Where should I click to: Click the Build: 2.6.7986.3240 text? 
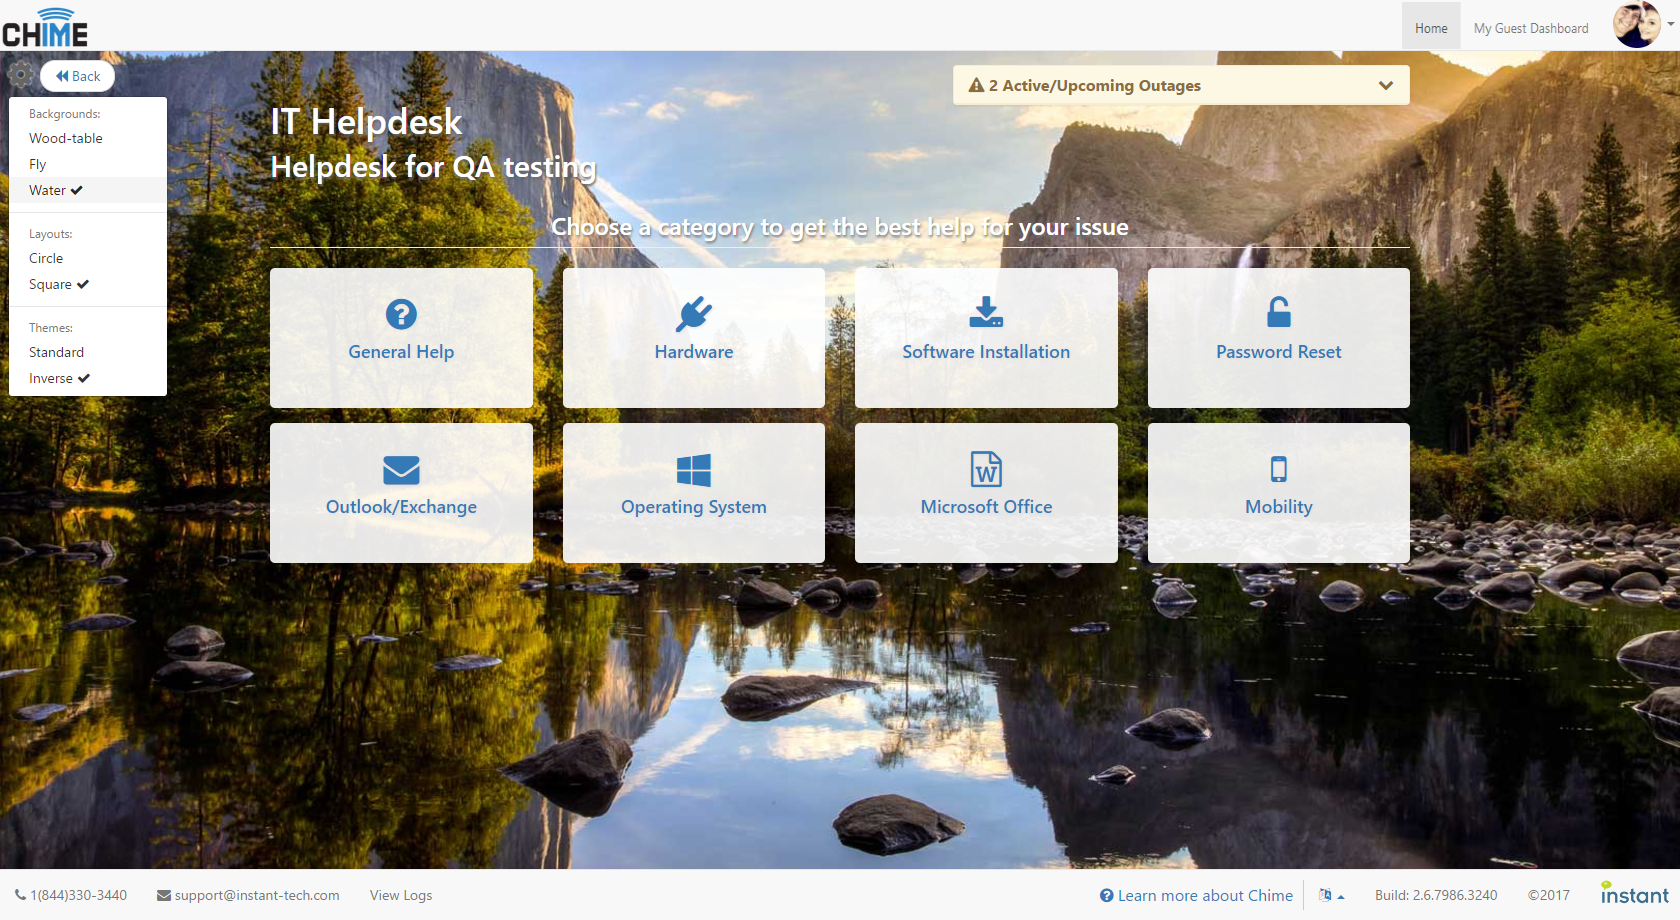(1436, 895)
